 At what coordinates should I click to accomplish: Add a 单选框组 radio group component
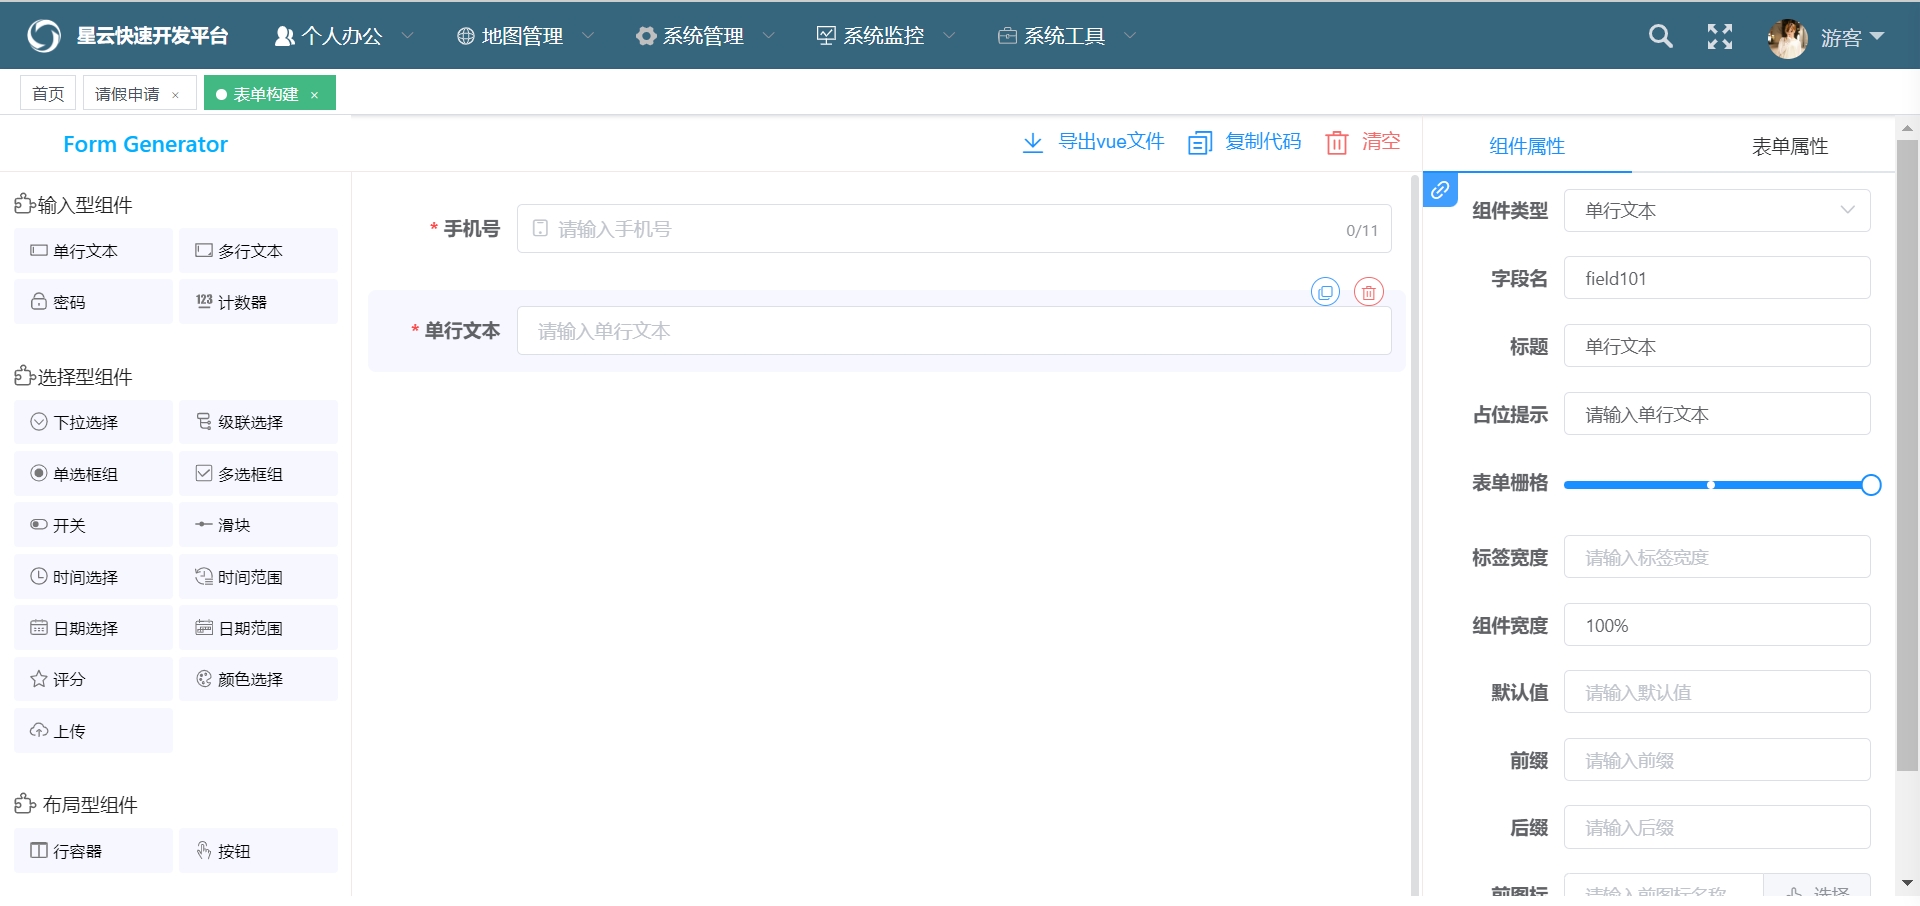coord(93,474)
